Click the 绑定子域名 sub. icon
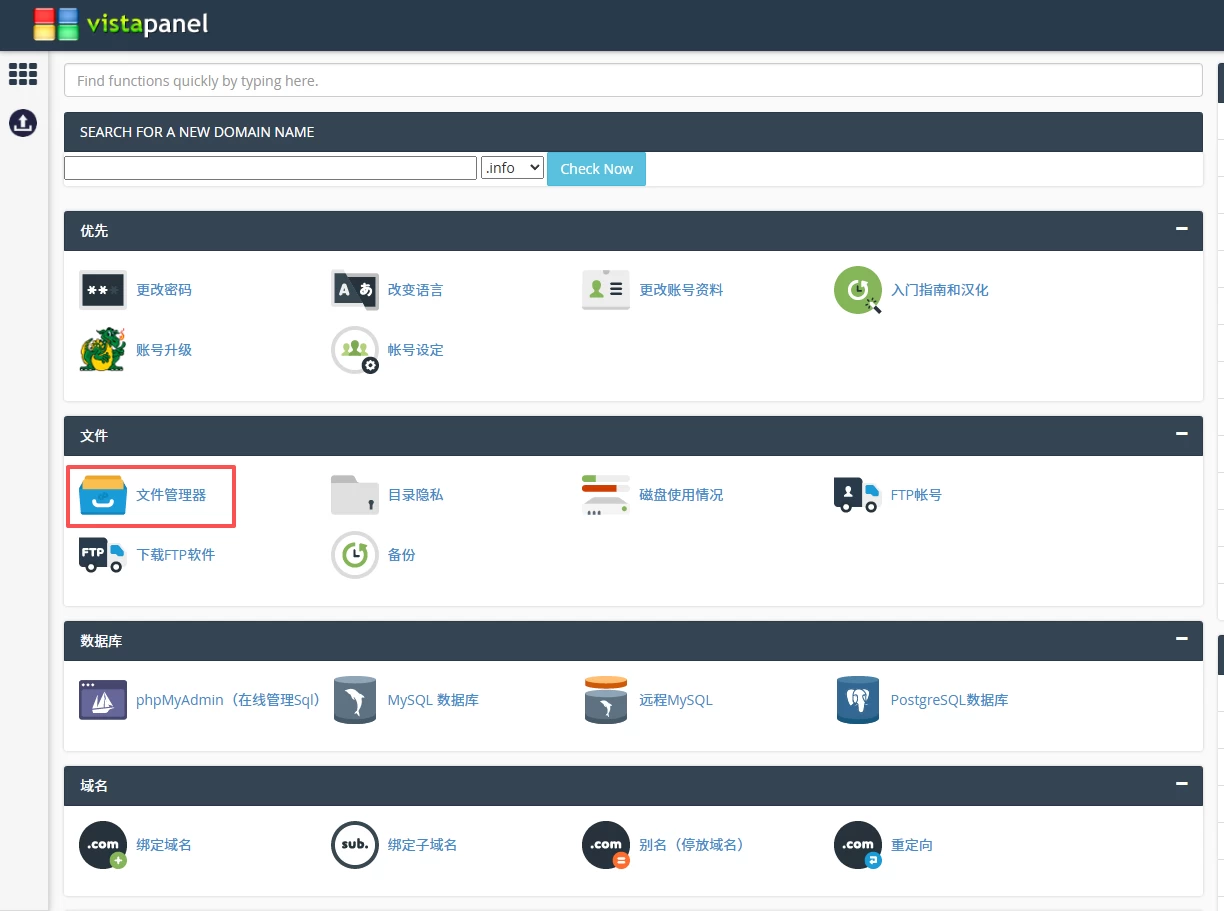The image size is (1224, 911). pos(355,845)
